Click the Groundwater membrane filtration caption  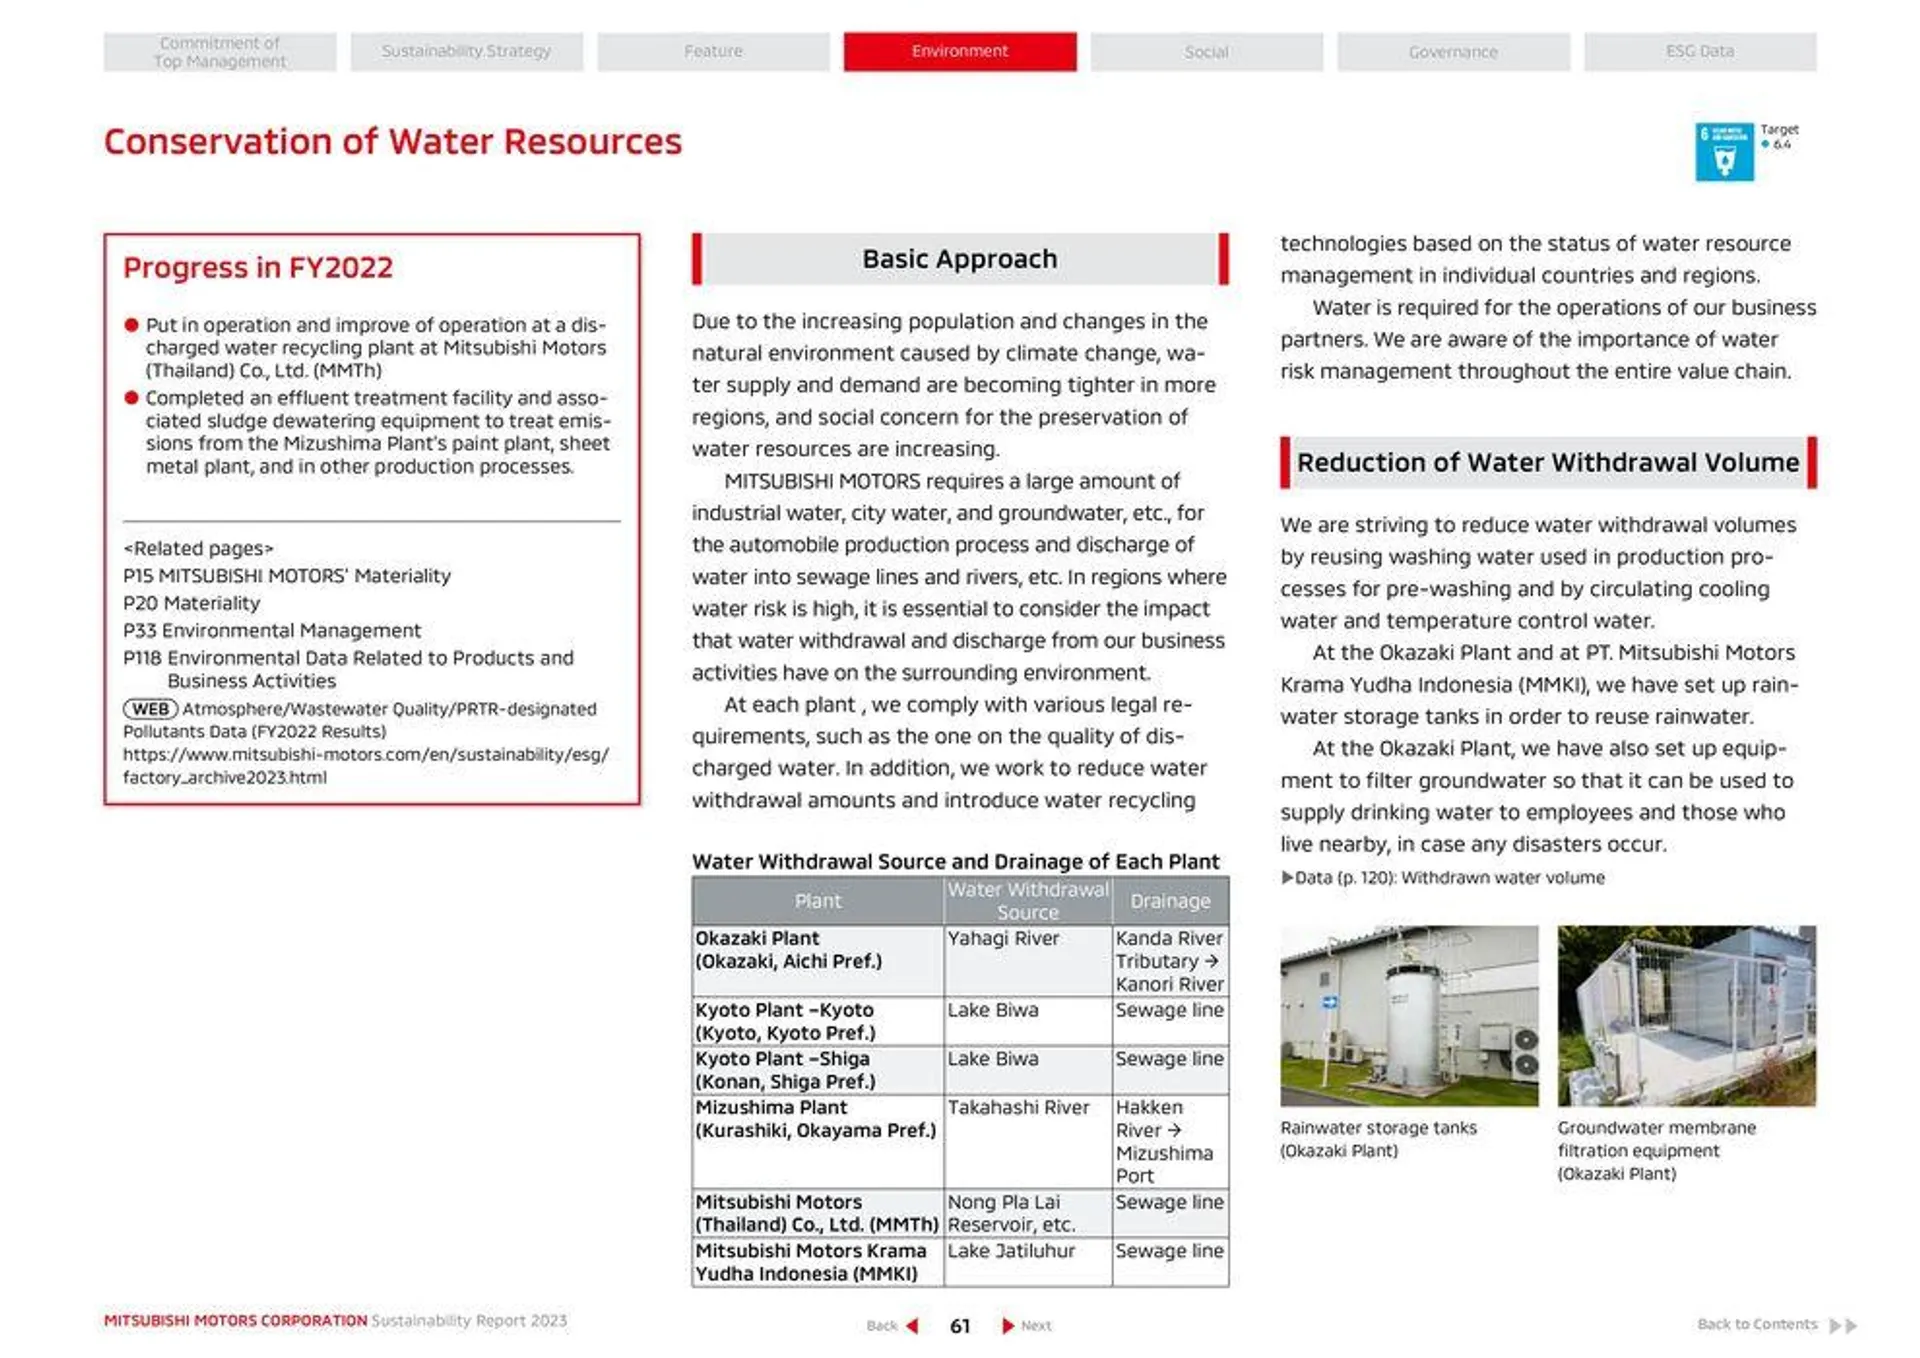pyautogui.click(x=1656, y=1151)
